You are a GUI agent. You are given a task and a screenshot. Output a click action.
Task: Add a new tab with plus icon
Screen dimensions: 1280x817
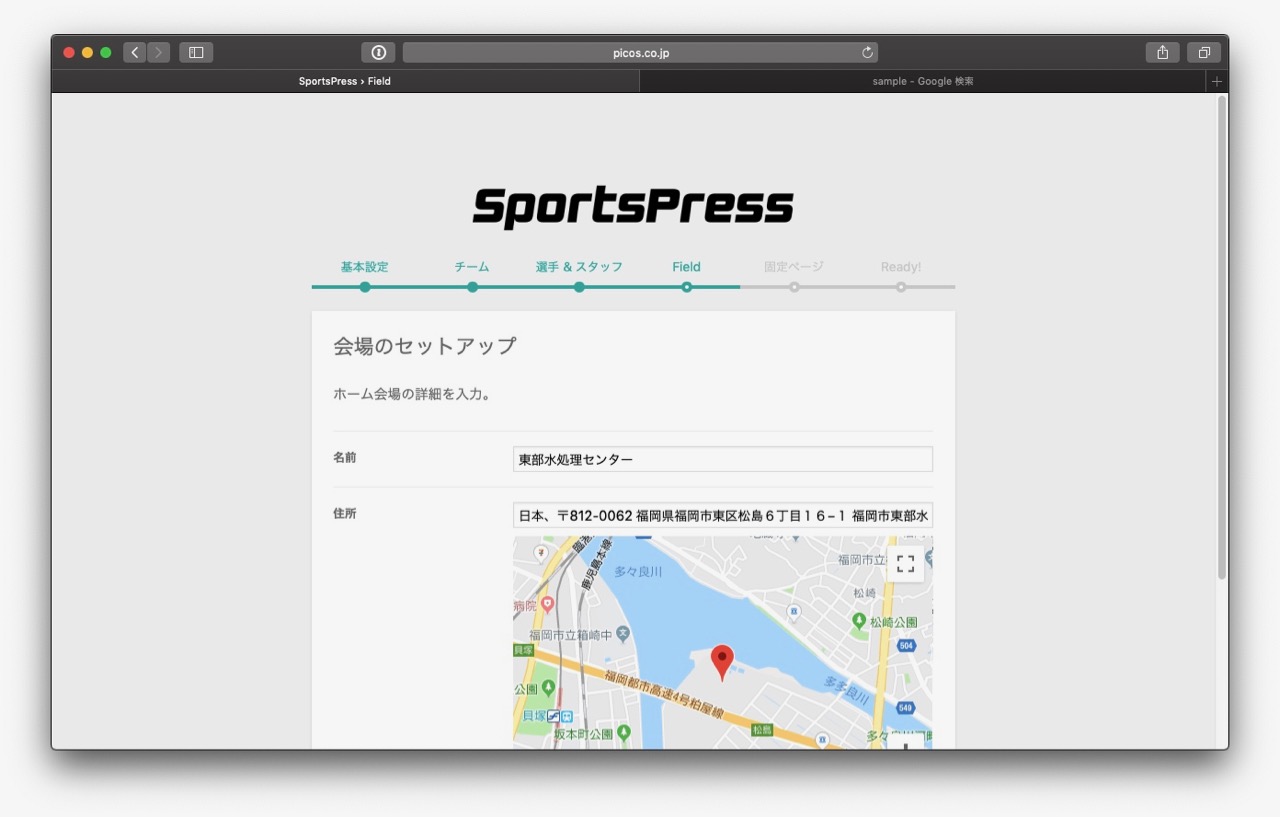click(1217, 81)
